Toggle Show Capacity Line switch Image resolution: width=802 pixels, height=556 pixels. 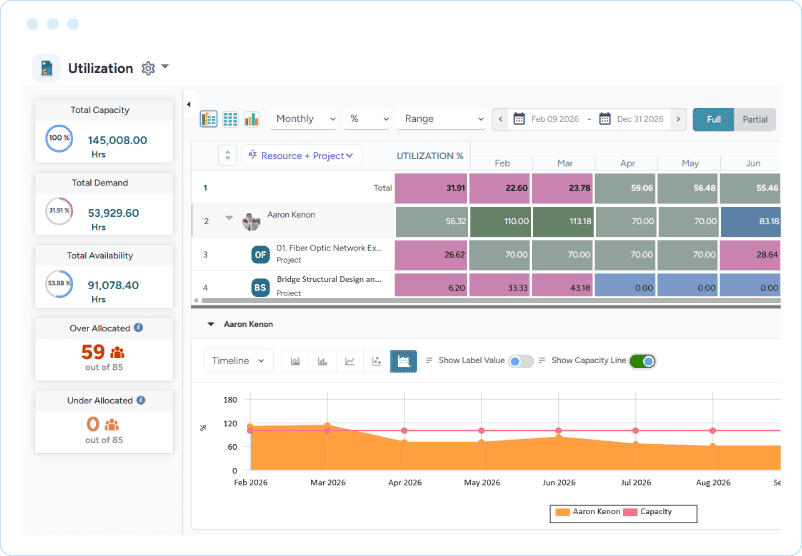click(642, 361)
